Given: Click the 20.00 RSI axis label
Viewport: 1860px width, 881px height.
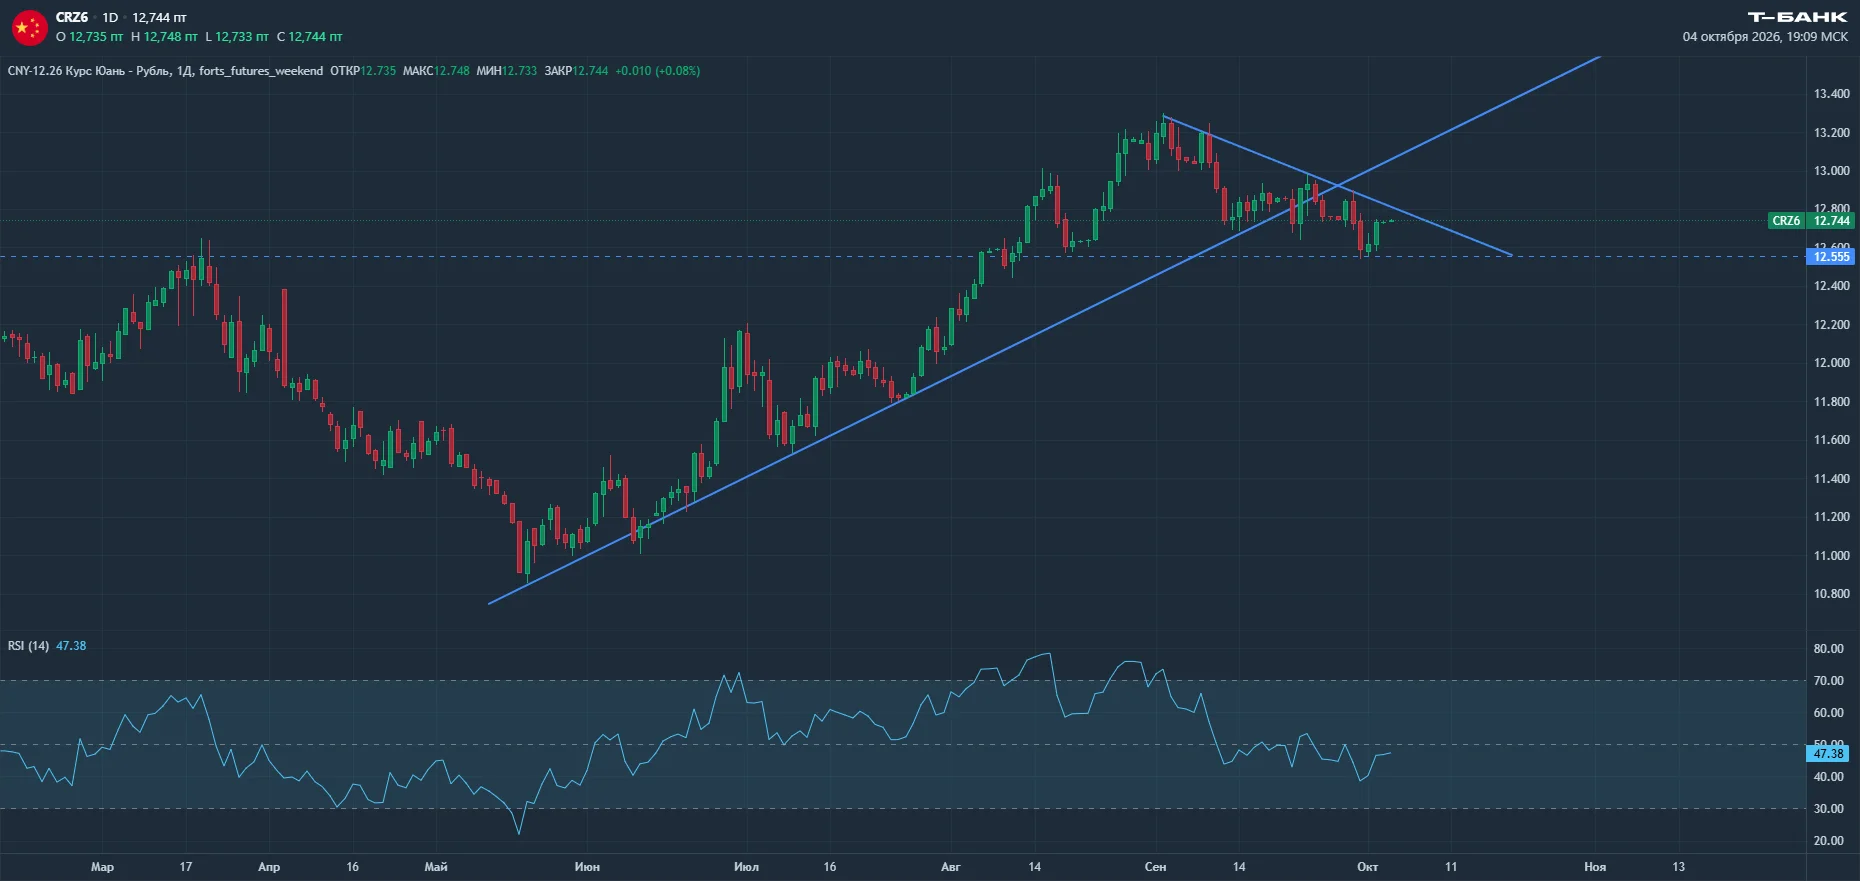Looking at the screenshot, I should 1829,841.
